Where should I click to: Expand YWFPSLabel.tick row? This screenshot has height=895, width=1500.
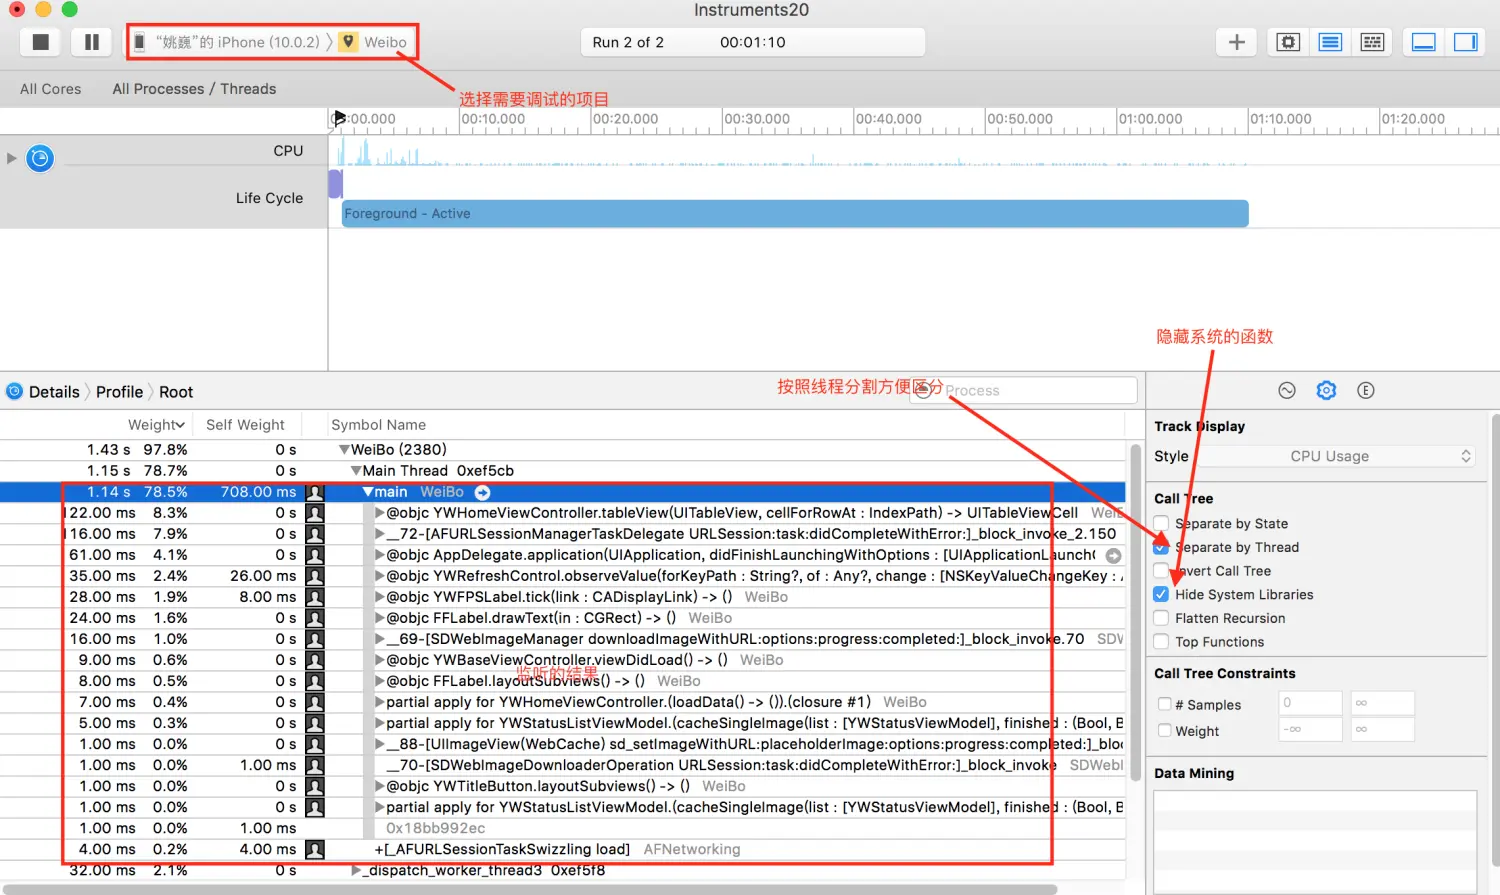click(380, 597)
